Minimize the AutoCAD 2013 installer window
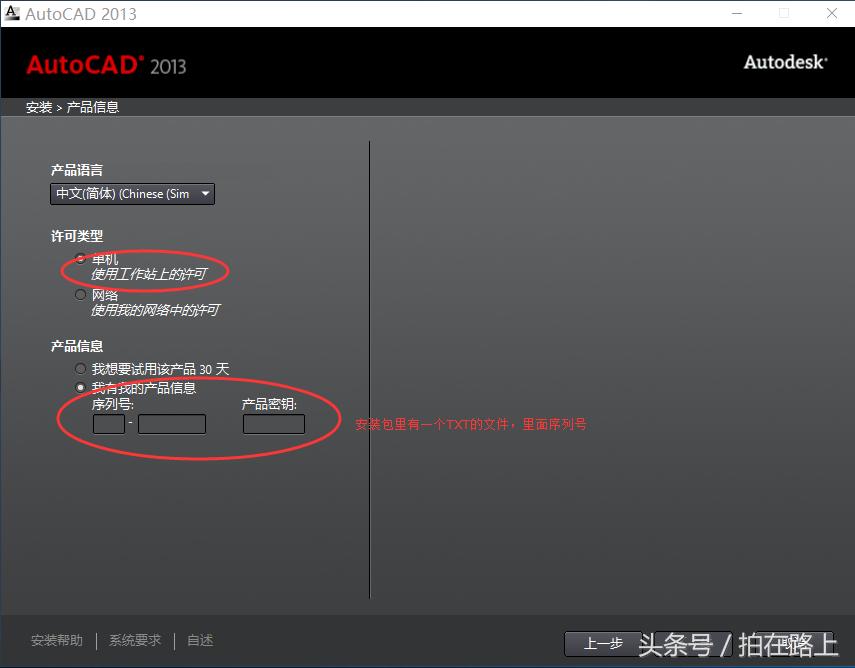Screen dimensions: 855x668 point(738,13)
